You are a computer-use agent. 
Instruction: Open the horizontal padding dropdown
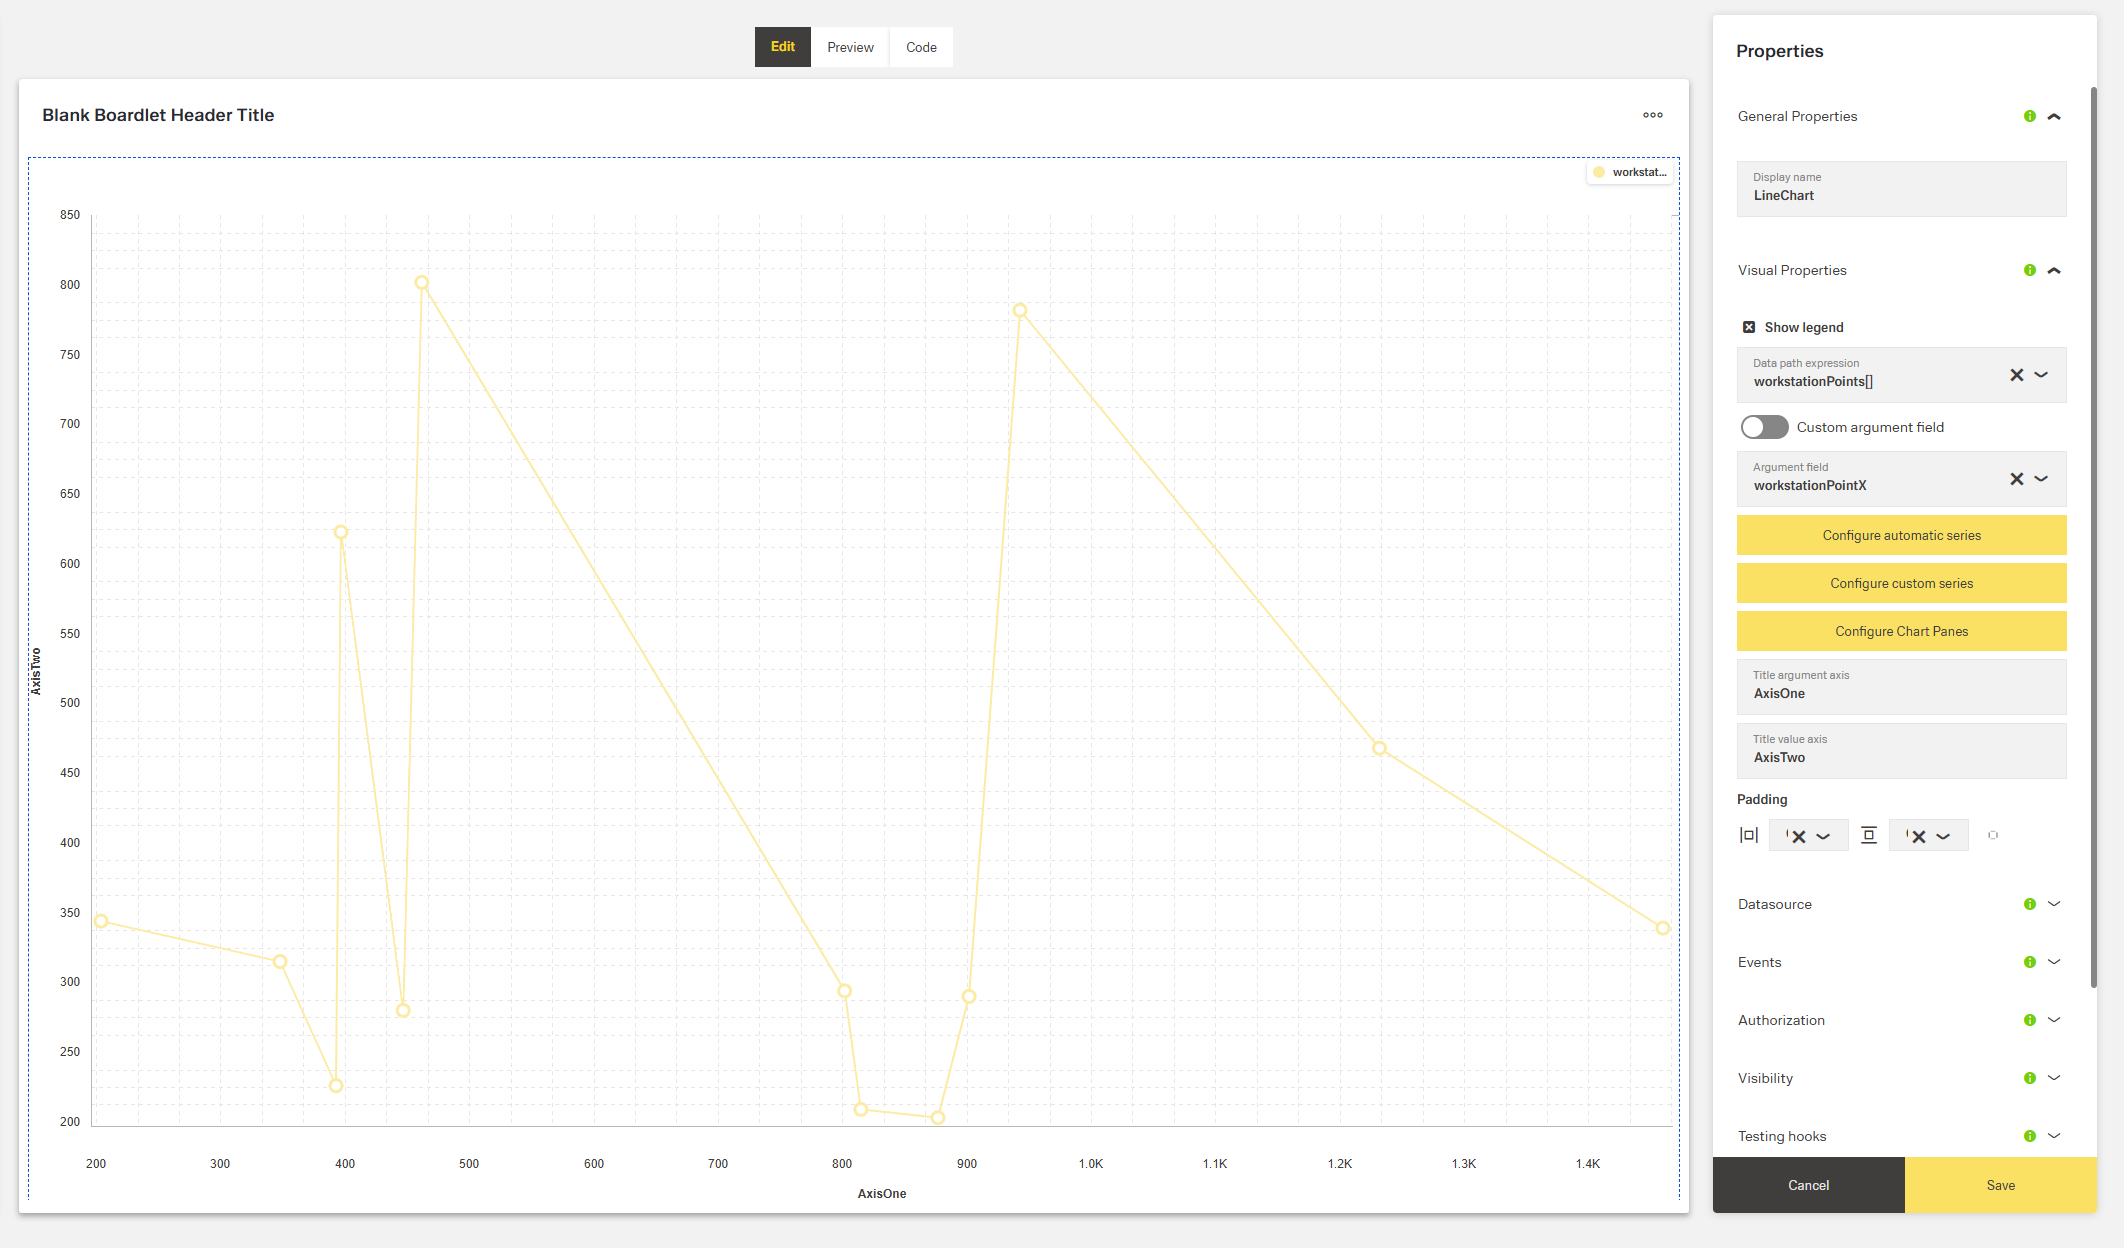click(x=1823, y=835)
